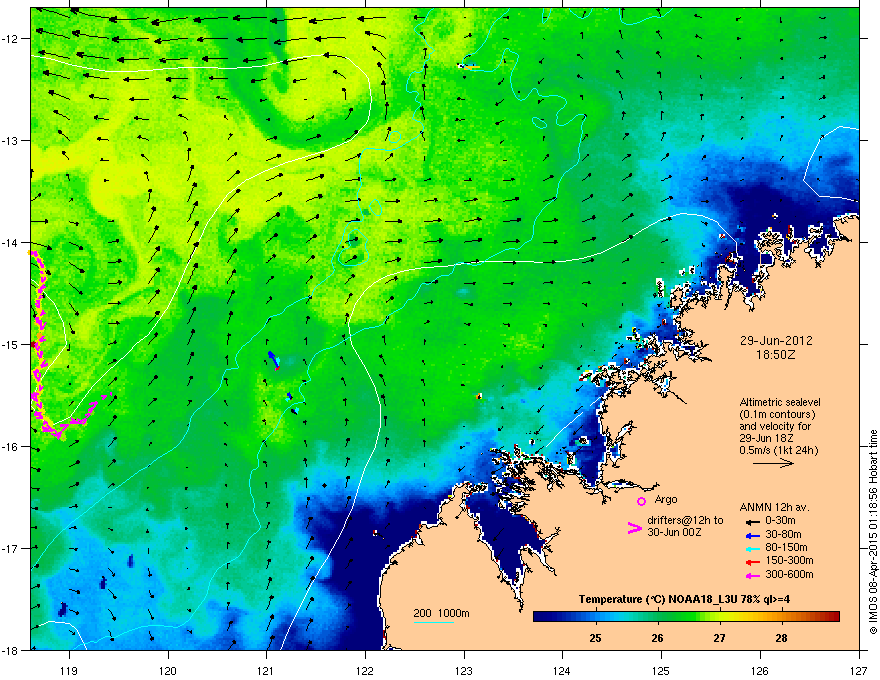The height and width of the screenshot is (680, 880).
Task: Click the '30-Jun 00Z' label
Action: coord(675,532)
